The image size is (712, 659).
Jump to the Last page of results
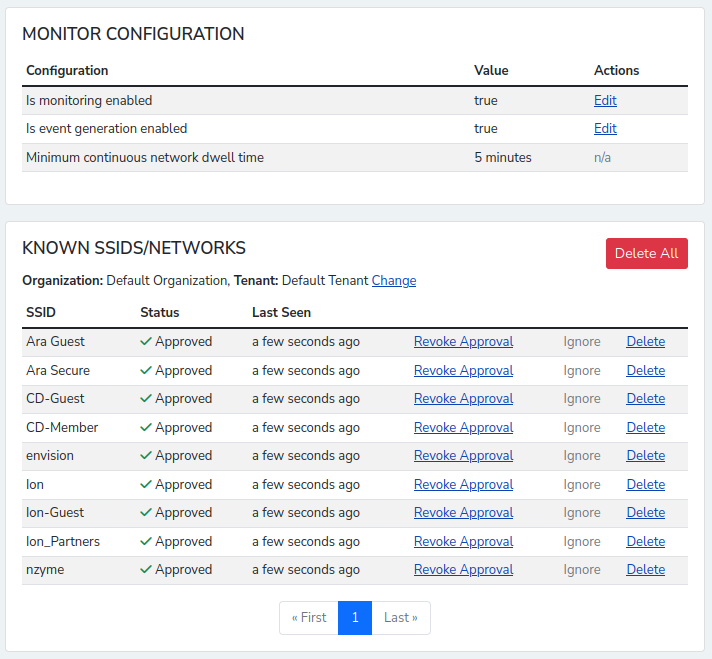coord(401,618)
